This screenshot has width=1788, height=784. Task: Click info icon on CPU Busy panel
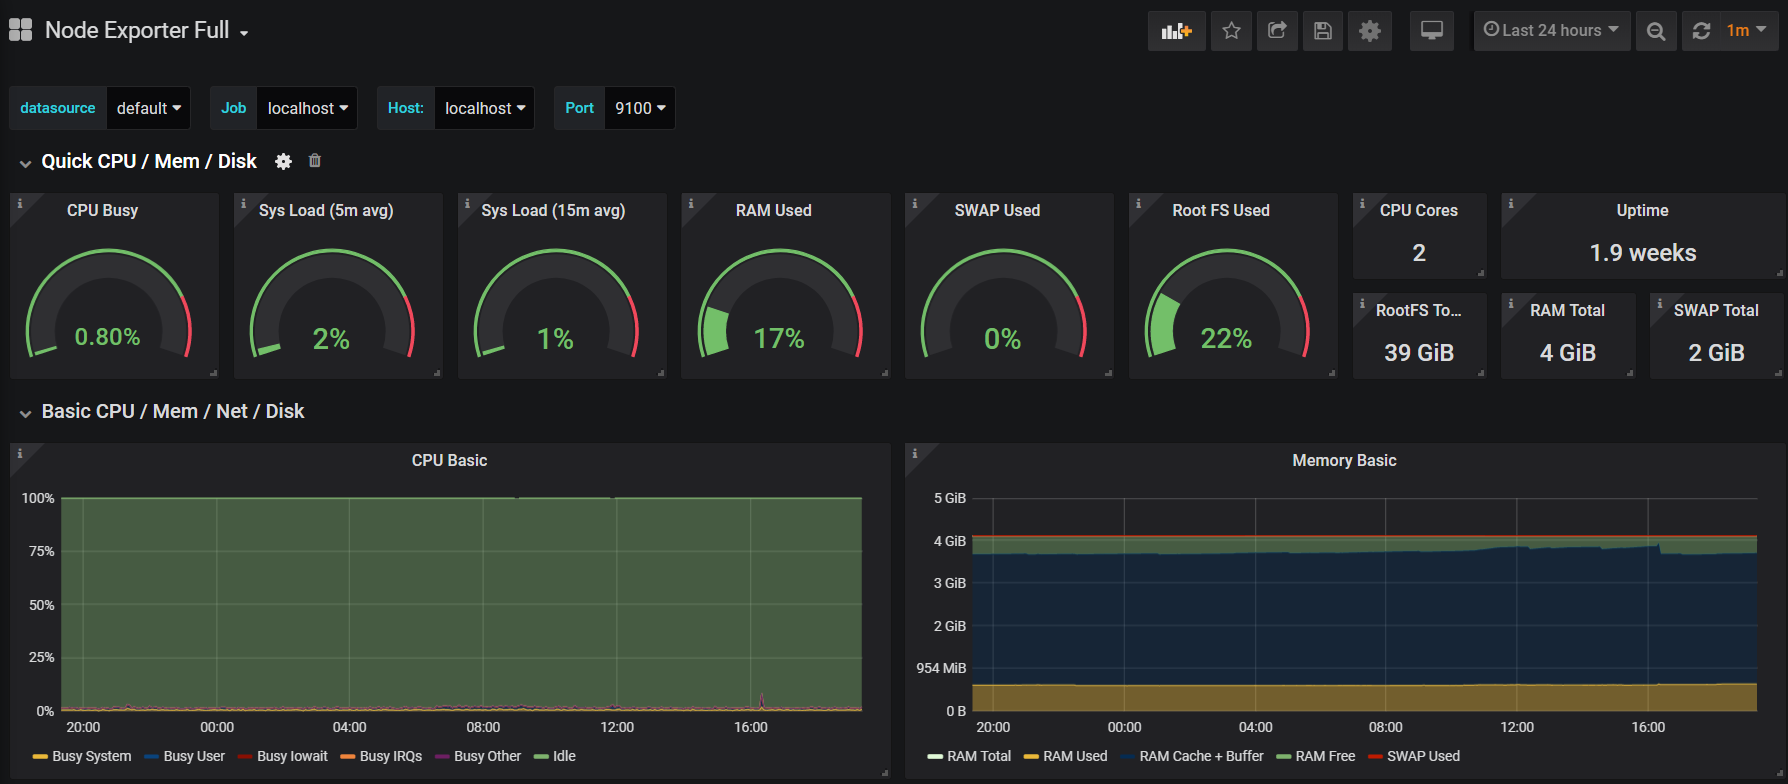click(20, 203)
